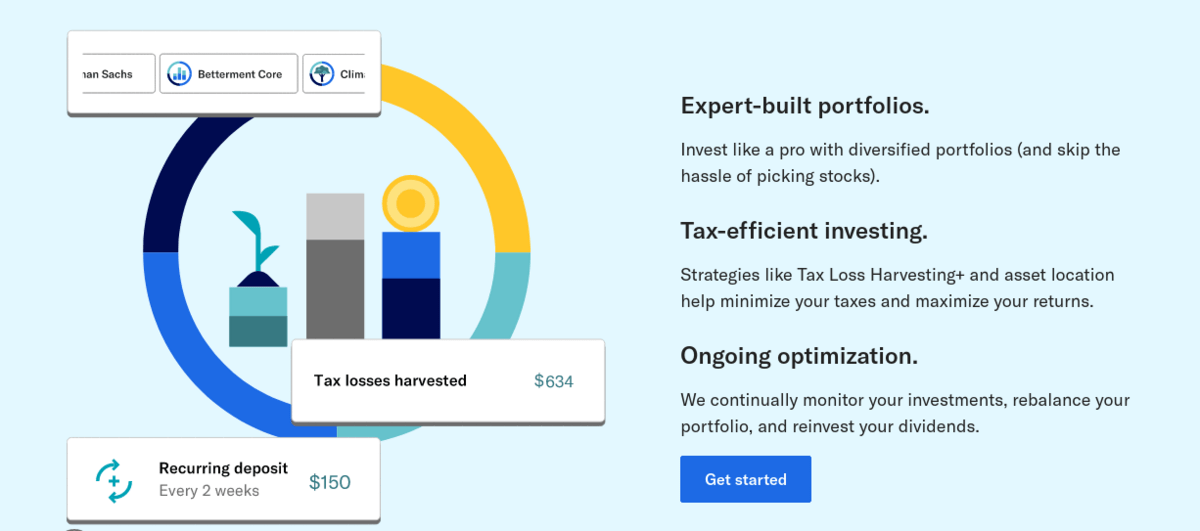Click the Tax-efficient investing heading
The width and height of the screenshot is (1200, 531).
click(x=804, y=231)
